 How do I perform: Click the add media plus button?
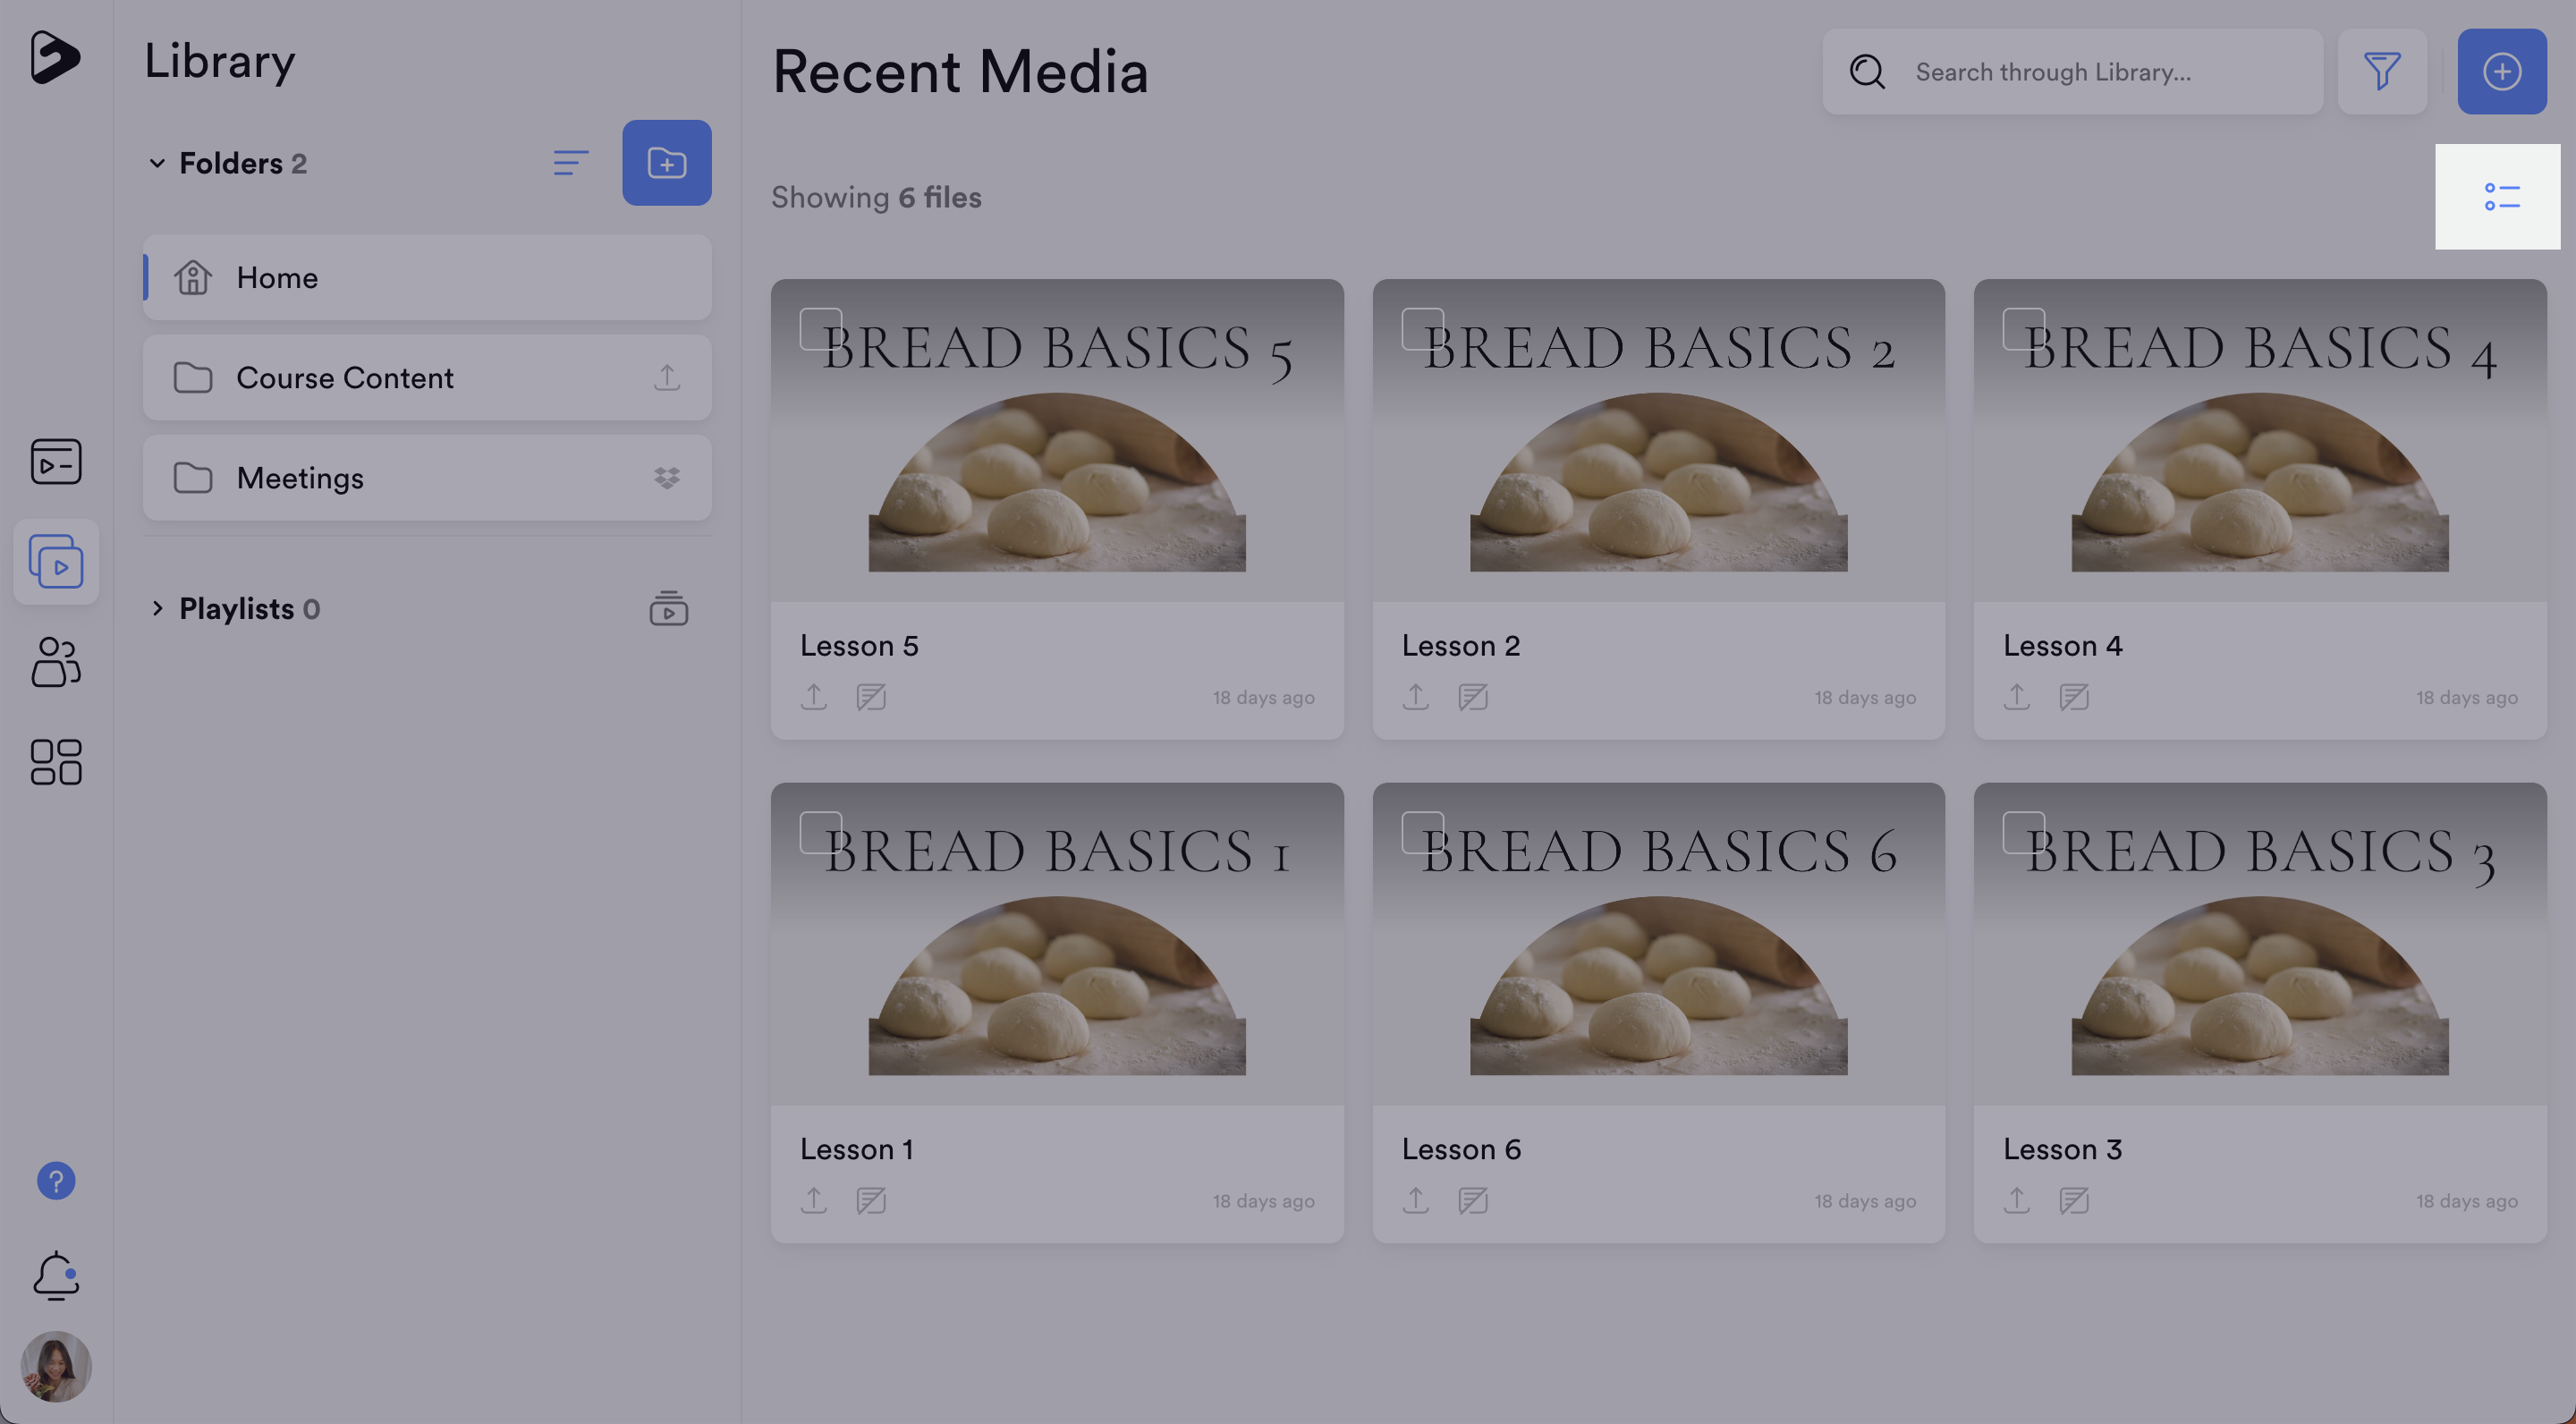tap(2501, 71)
